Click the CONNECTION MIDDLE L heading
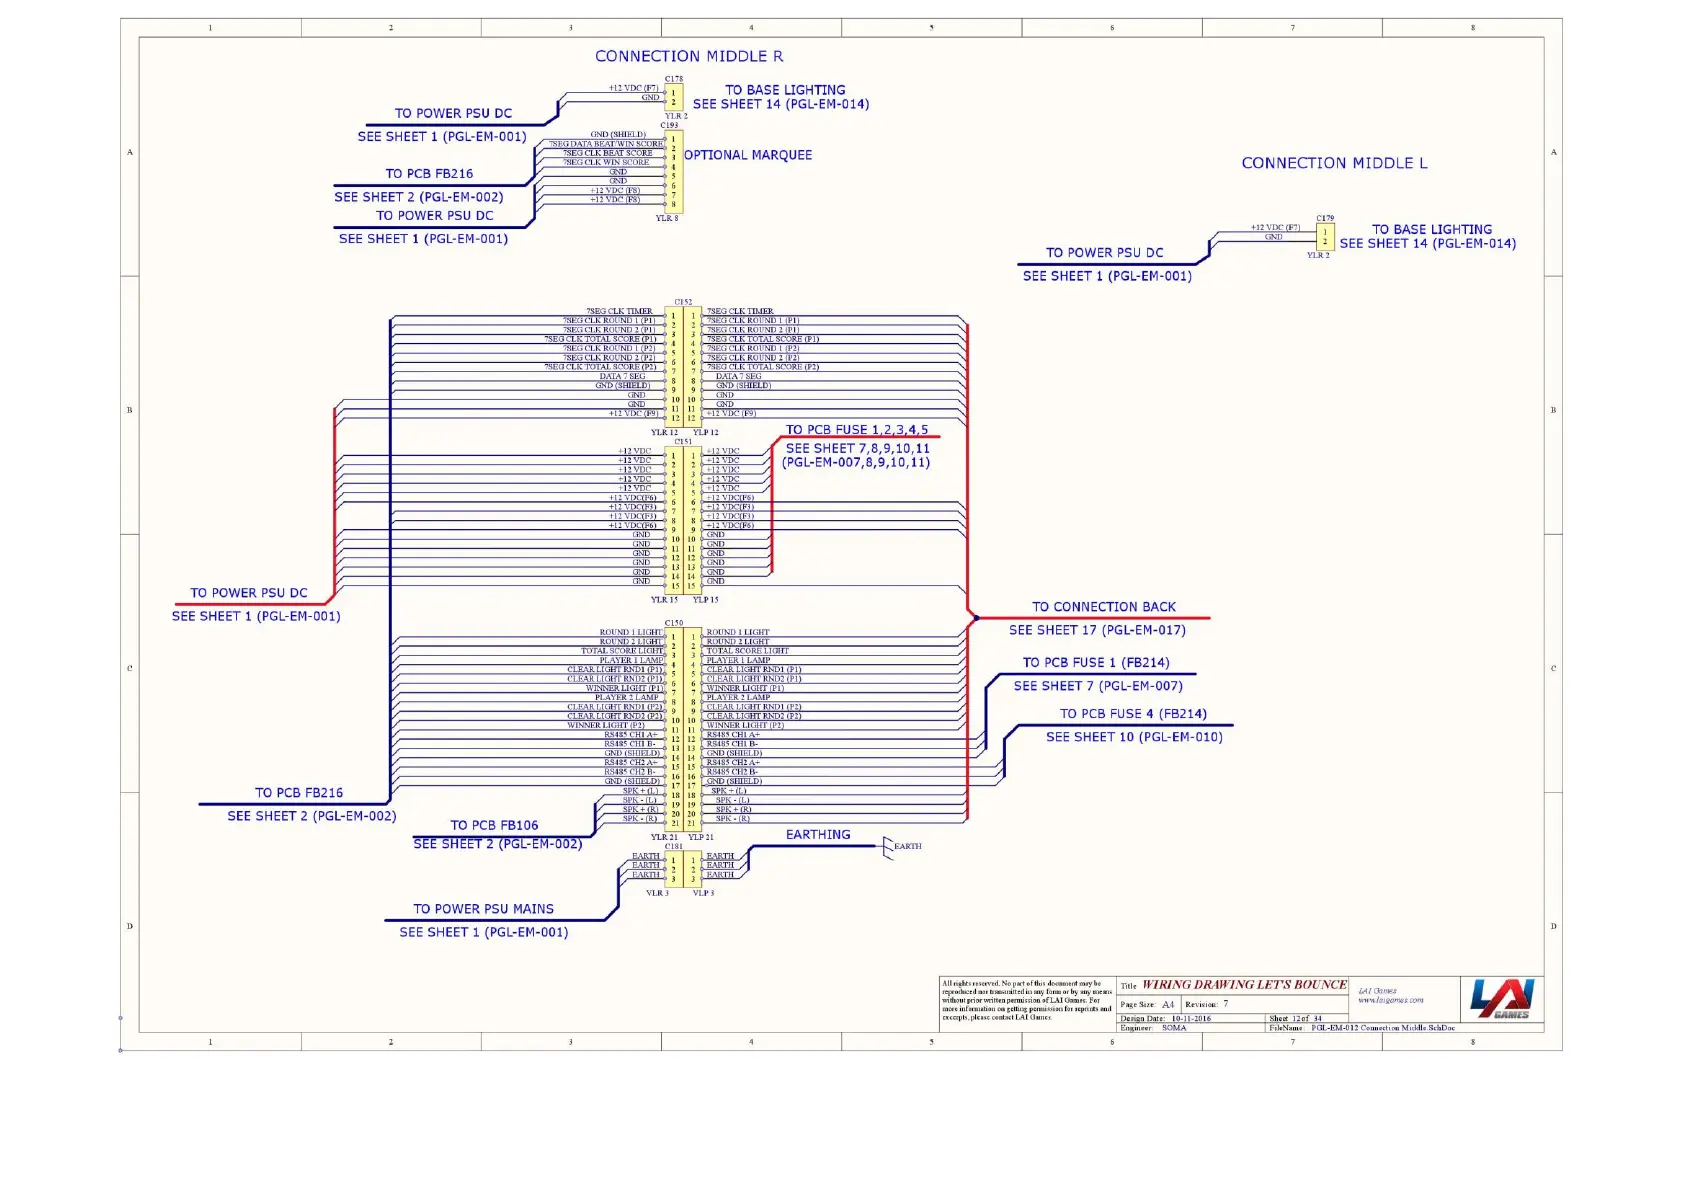 (1334, 163)
